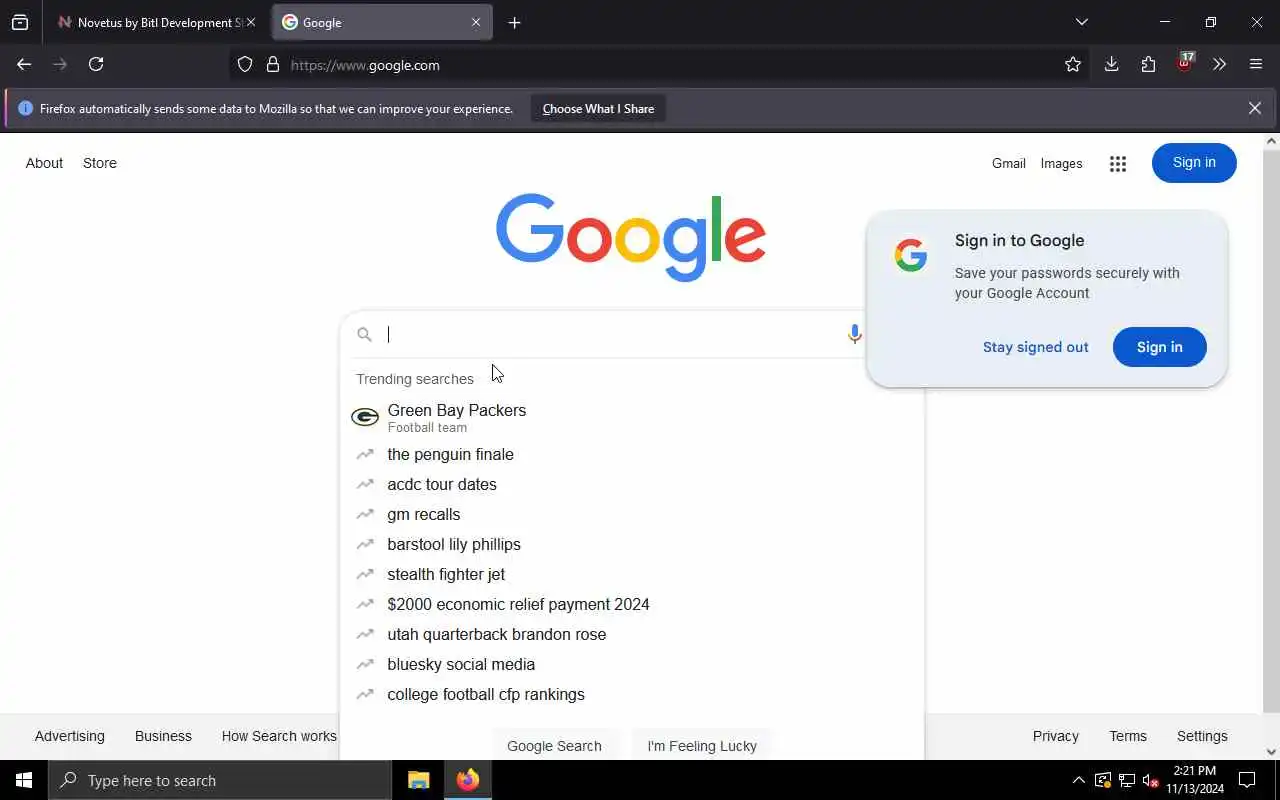The image size is (1280, 800).
Task: Switch to the Novetus by Bitl tab
Action: click(x=150, y=22)
